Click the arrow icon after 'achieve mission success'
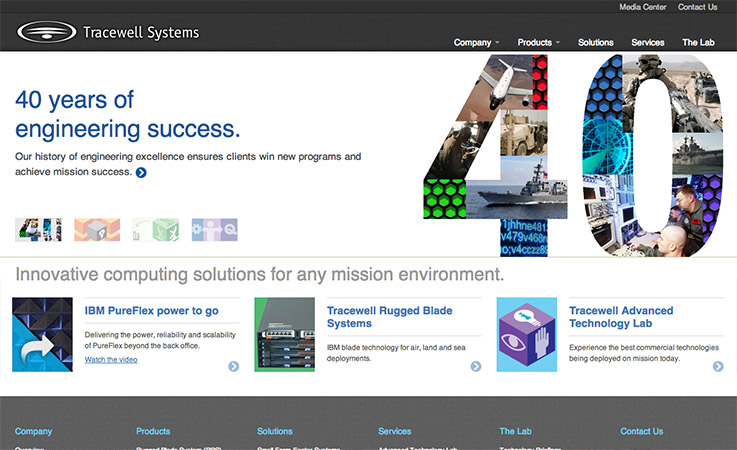 (141, 172)
